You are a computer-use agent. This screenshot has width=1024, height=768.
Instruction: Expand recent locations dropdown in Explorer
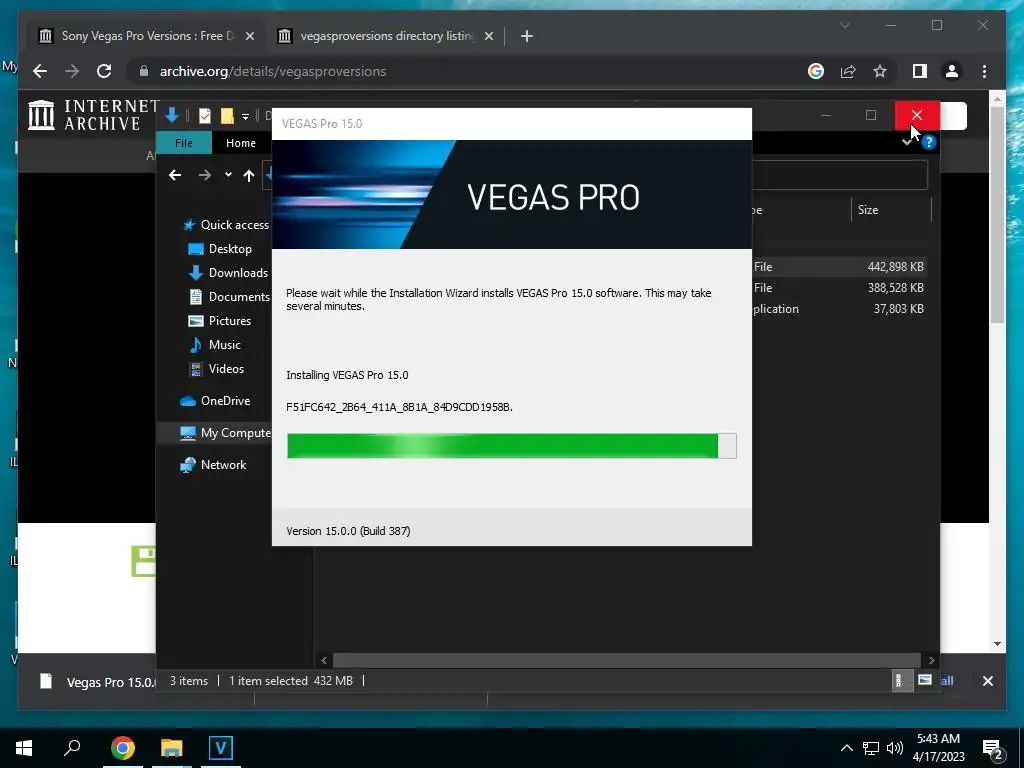click(228, 175)
